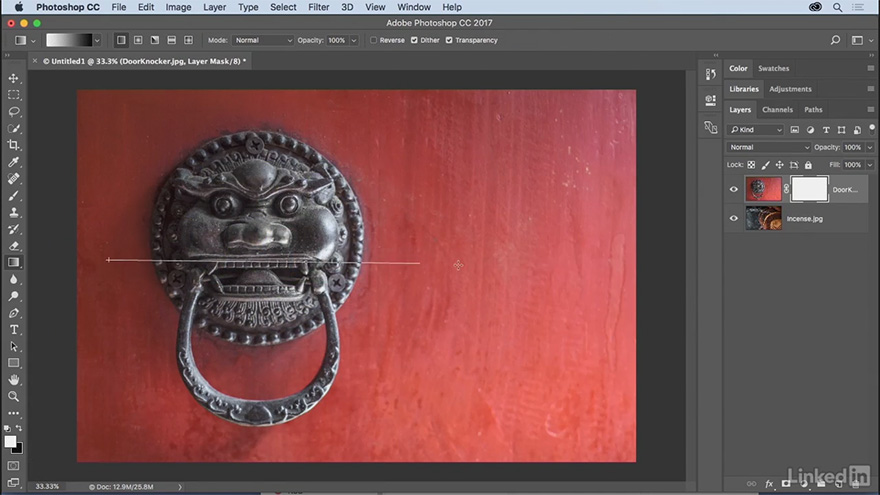Click the foreground color swatch

(x=10, y=441)
